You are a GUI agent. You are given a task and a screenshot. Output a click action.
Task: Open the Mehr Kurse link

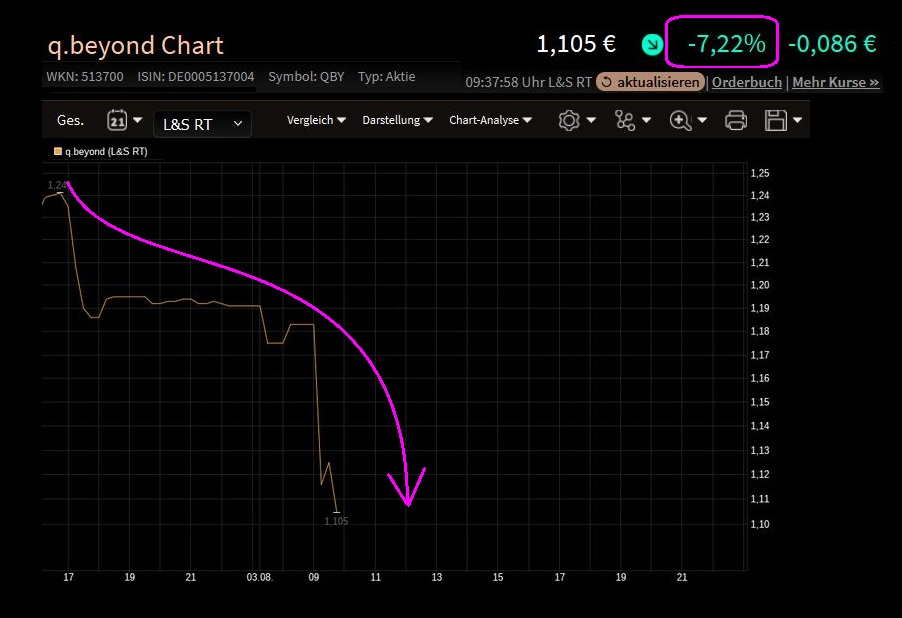click(836, 82)
